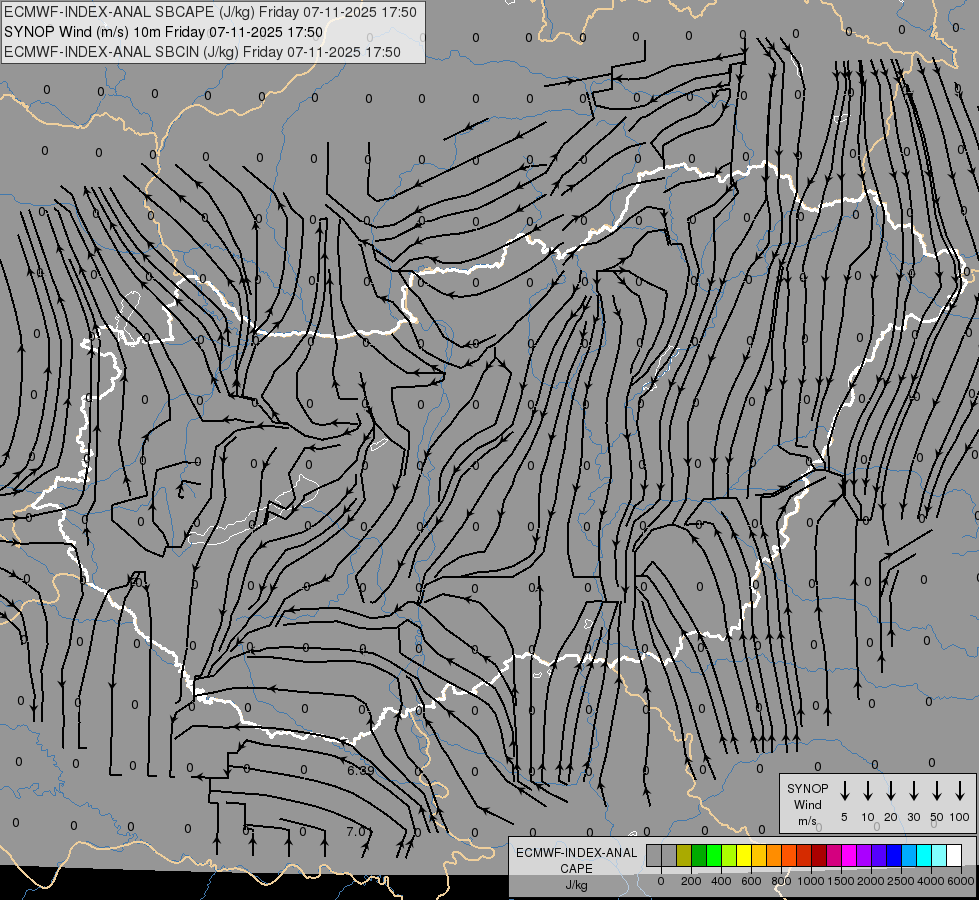Pick the dark green CAPE swatch
Viewport: 979px width, 900px height.
(x=699, y=856)
